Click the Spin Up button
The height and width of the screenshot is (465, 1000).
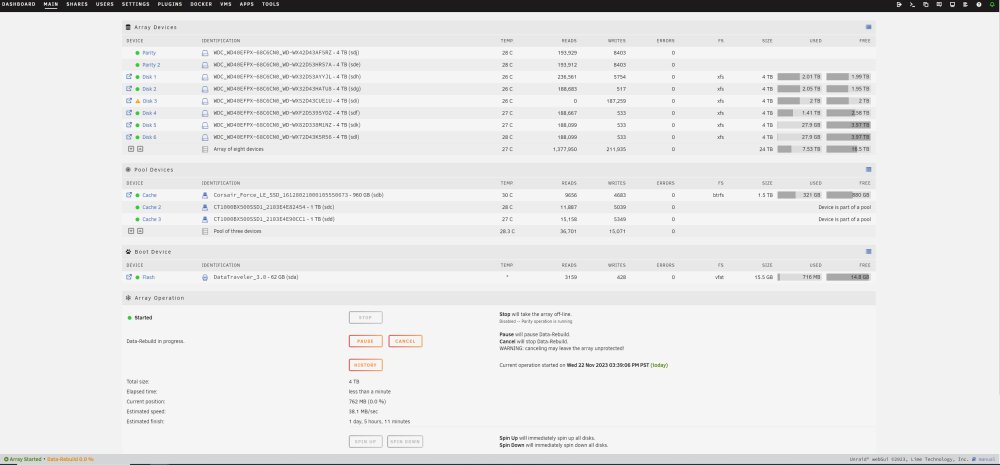365,441
